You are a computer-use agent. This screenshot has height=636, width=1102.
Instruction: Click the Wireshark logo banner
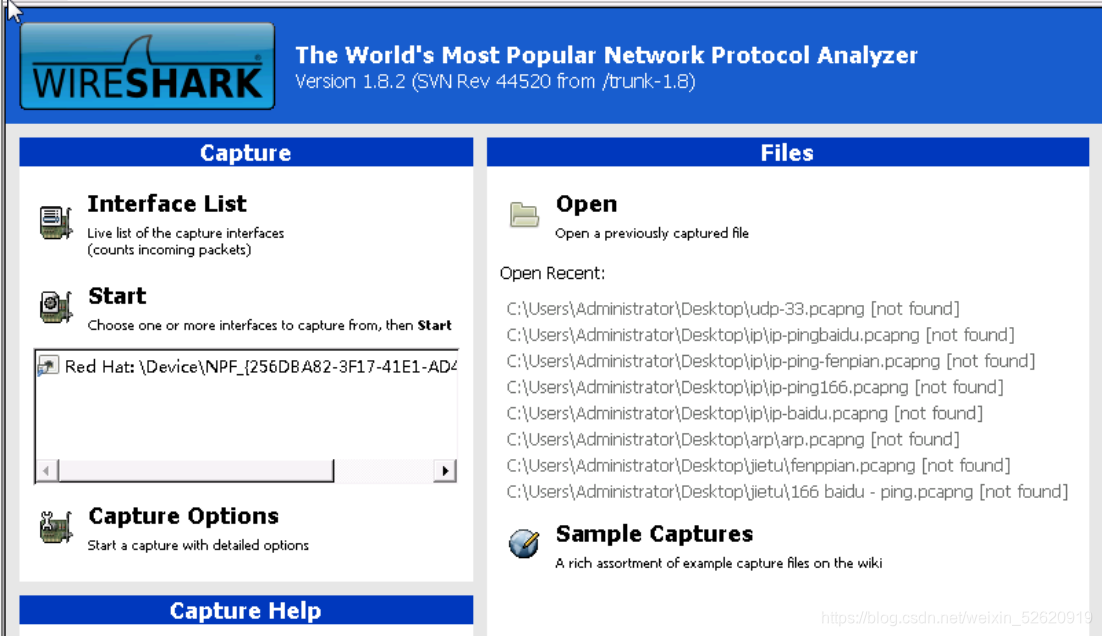pyautogui.click(x=148, y=66)
